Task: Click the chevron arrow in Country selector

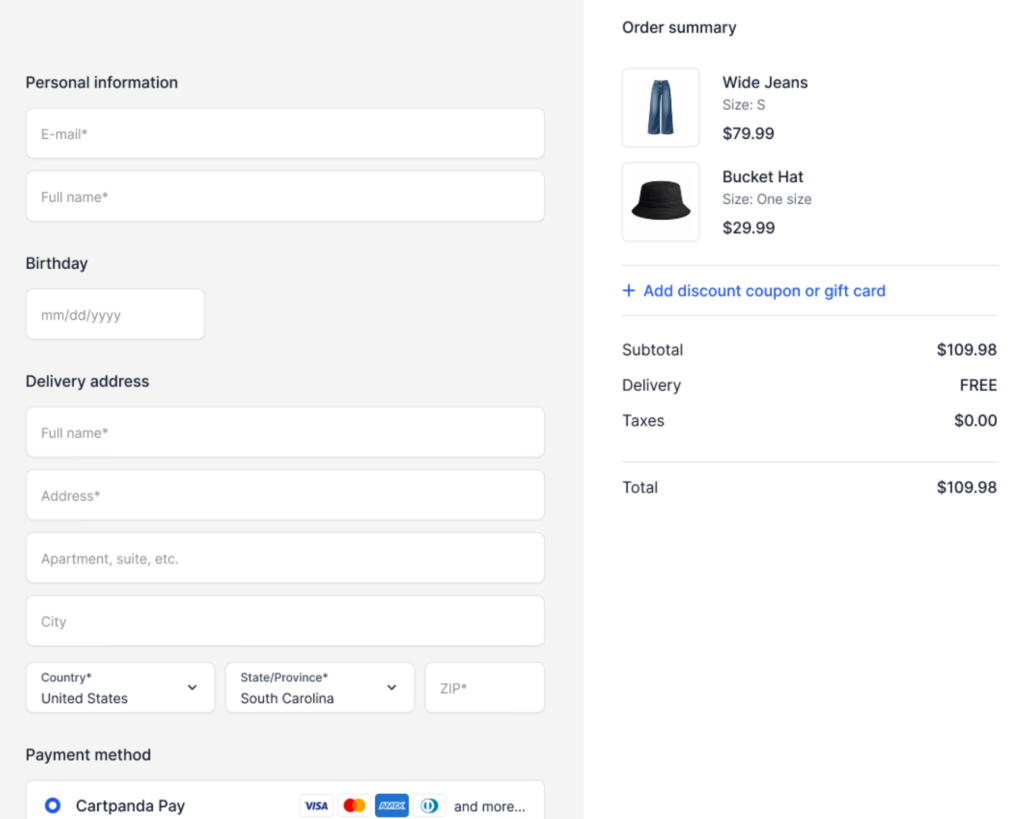Action: (192, 688)
